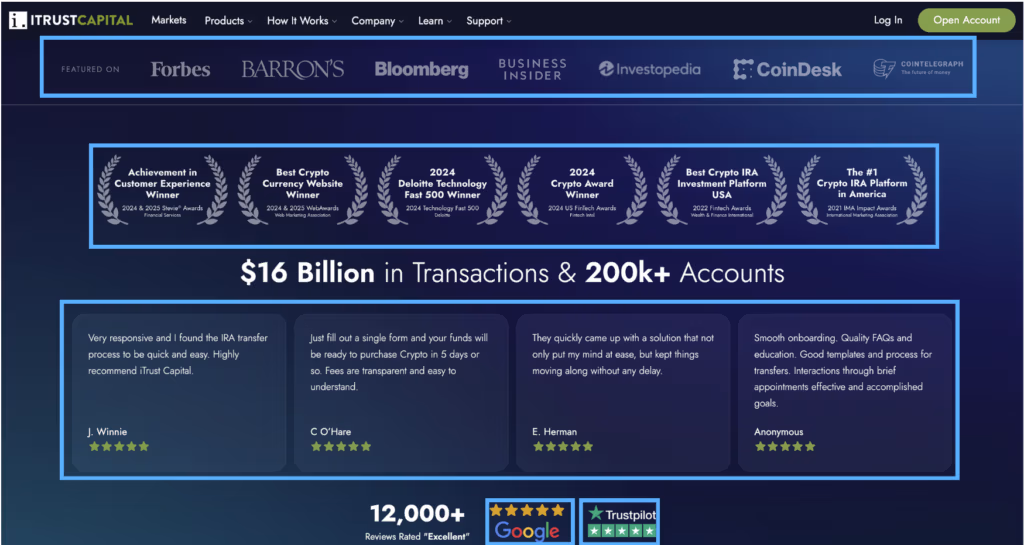Click the #1 Crypto IRA Platform badge
Image resolution: width=1024 pixels, height=545 pixels.
click(861, 191)
